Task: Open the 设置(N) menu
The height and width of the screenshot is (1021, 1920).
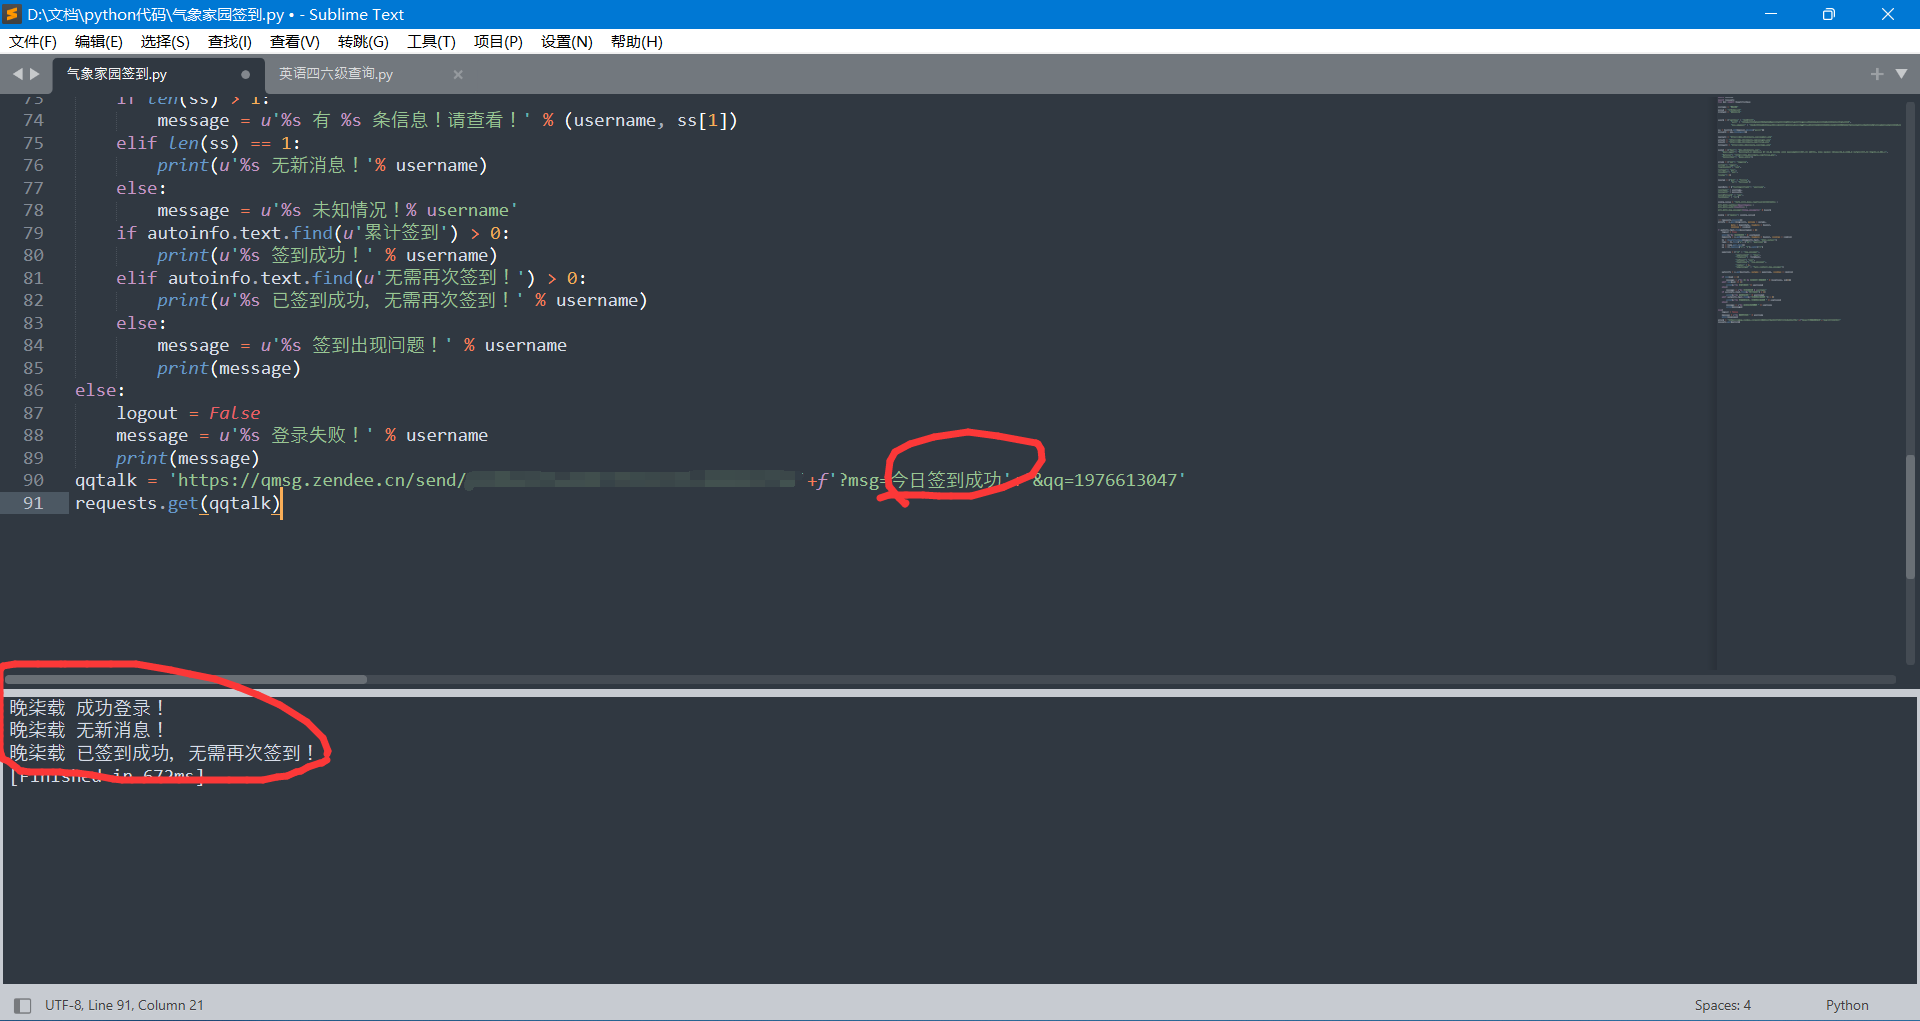Action: (566, 41)
